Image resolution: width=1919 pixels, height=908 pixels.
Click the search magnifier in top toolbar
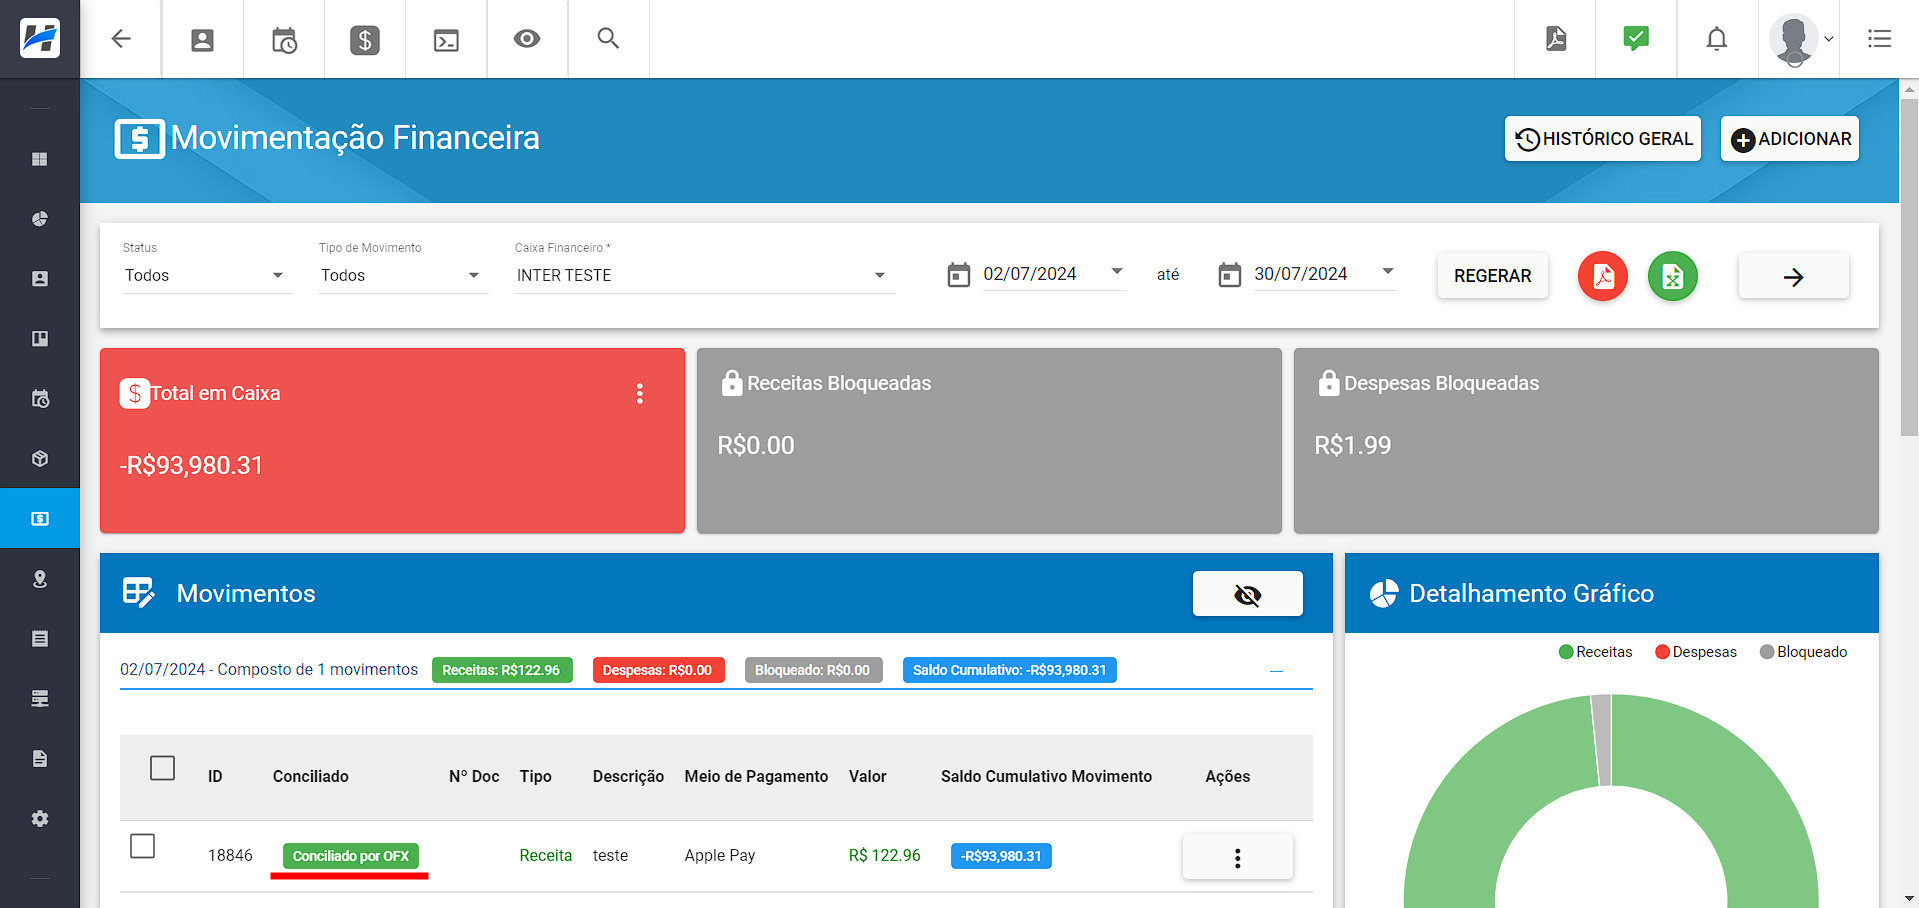tap(608, 39)
